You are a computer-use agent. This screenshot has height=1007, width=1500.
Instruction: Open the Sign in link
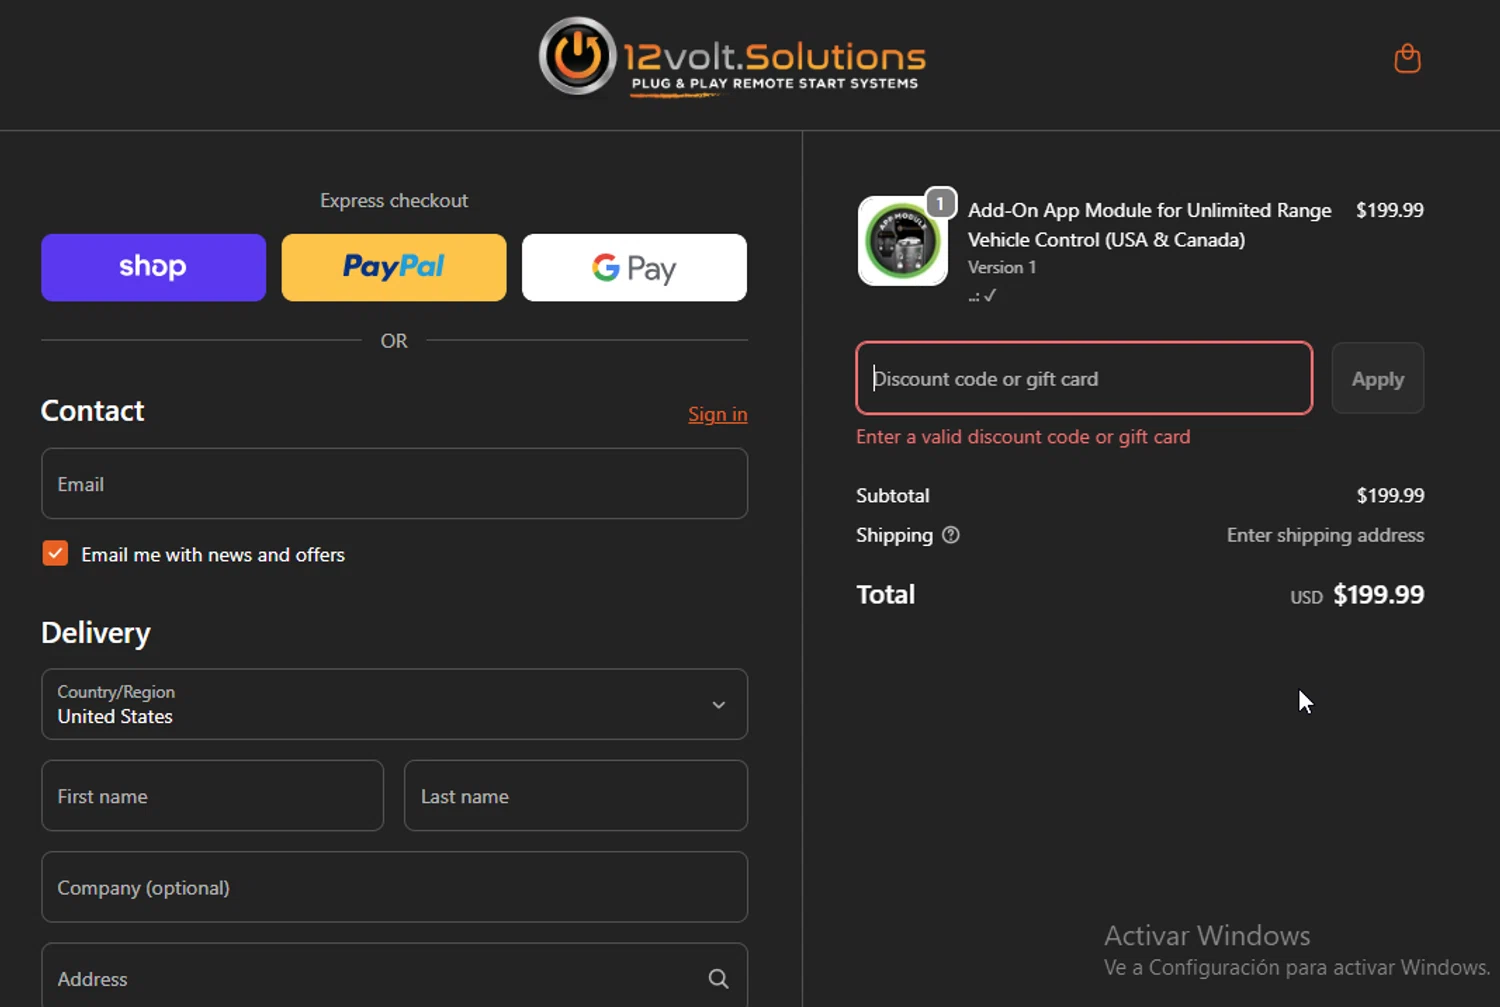click(x=717, y=414)
